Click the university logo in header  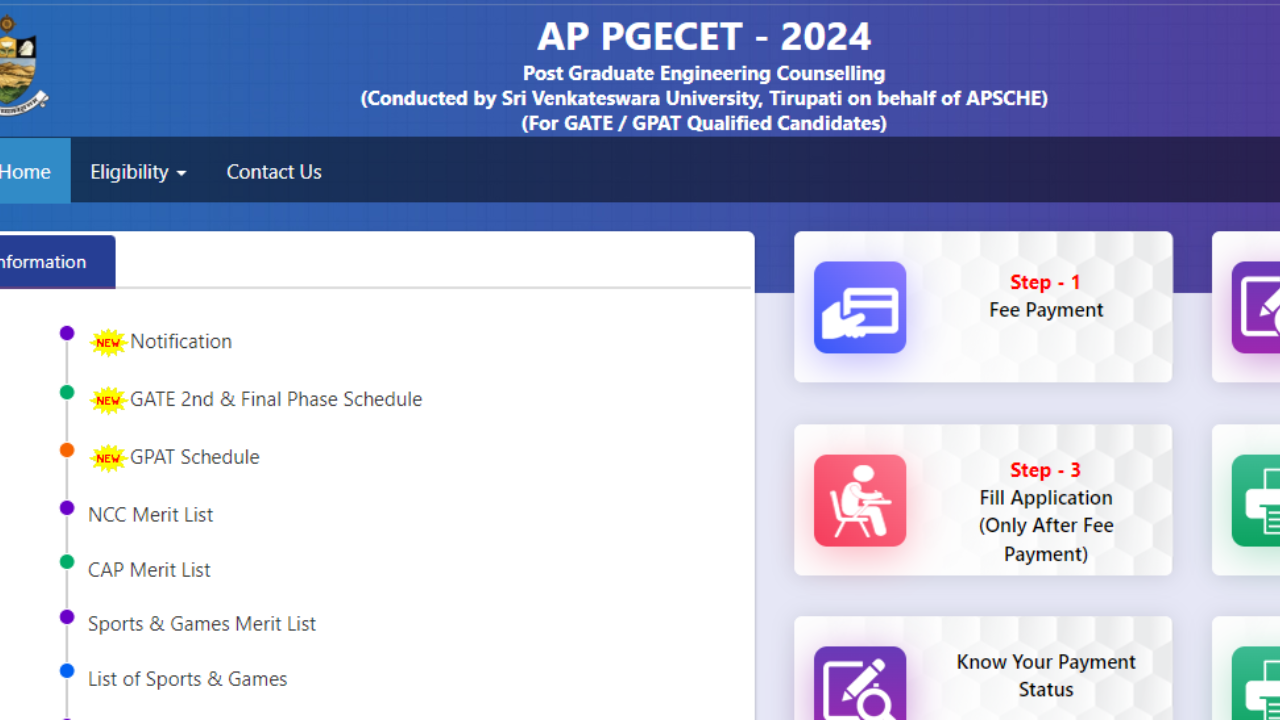click(x=20, y=65)
